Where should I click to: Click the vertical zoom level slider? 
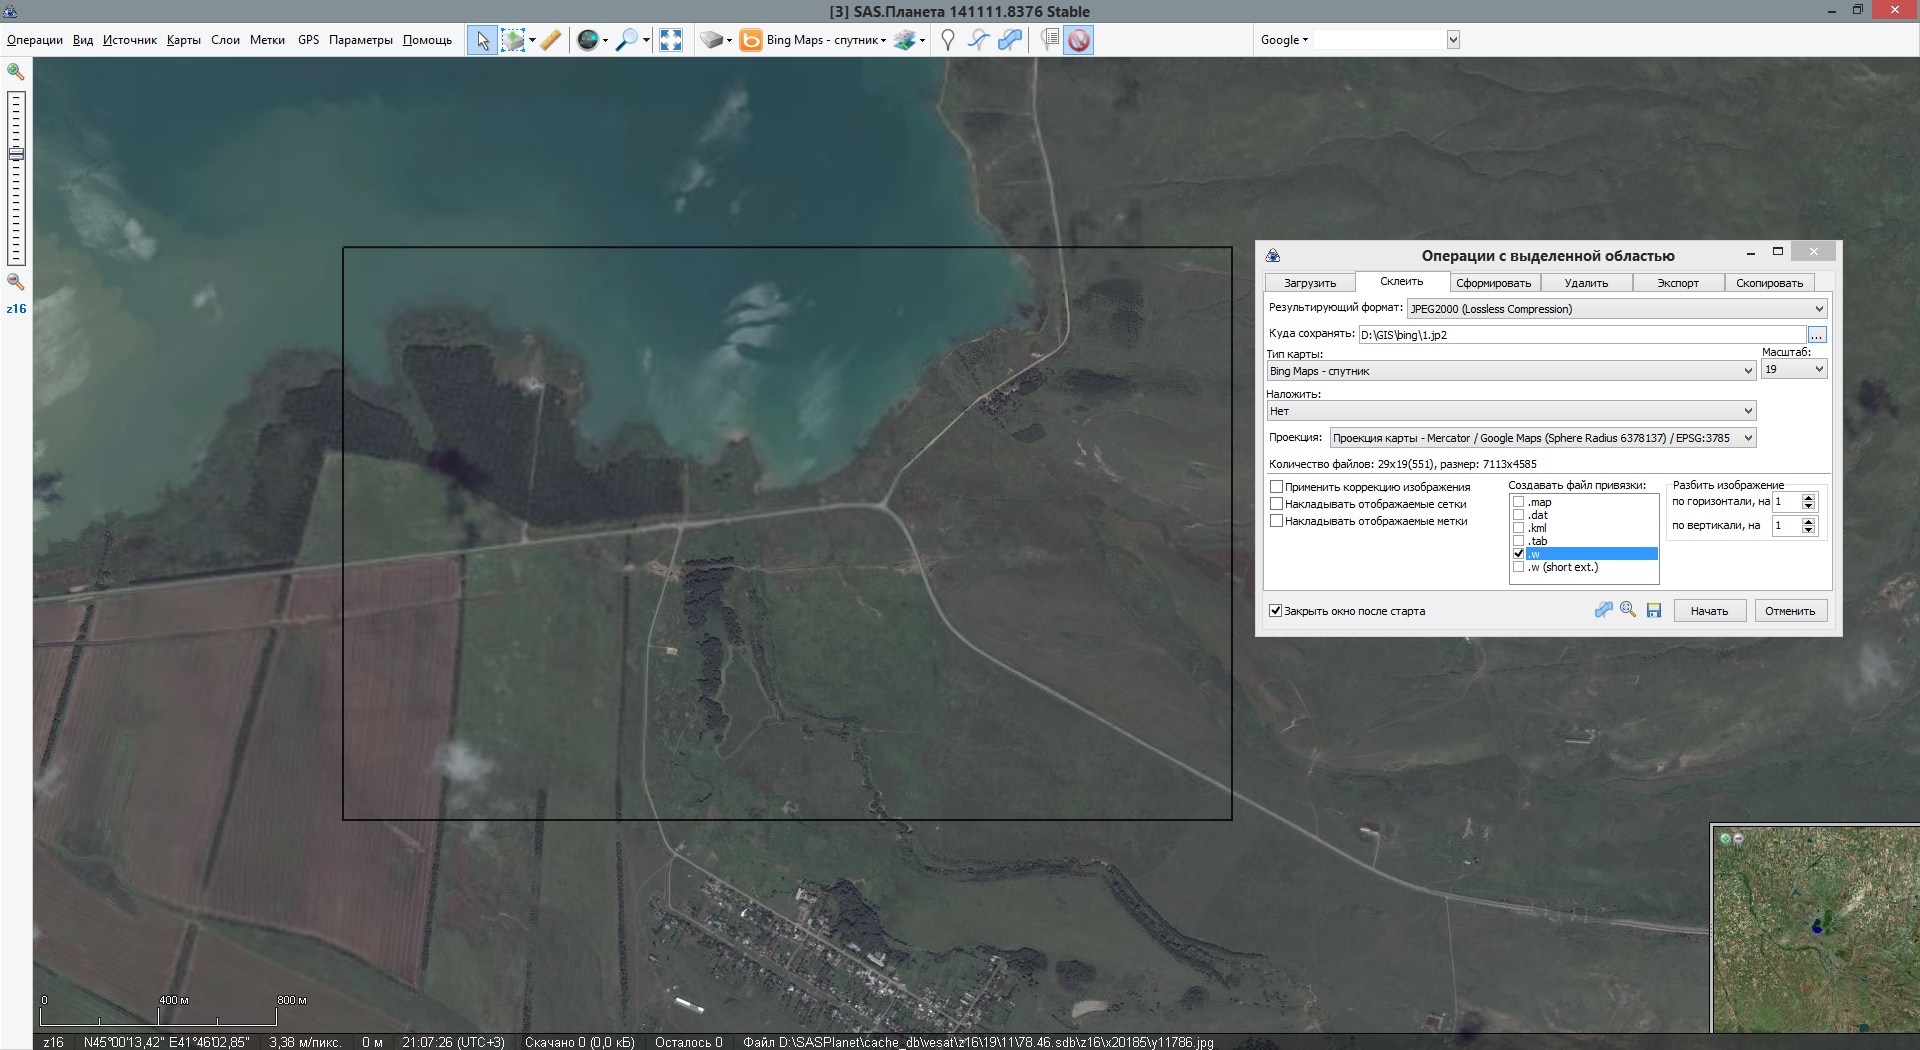click(x=16, y=178)
